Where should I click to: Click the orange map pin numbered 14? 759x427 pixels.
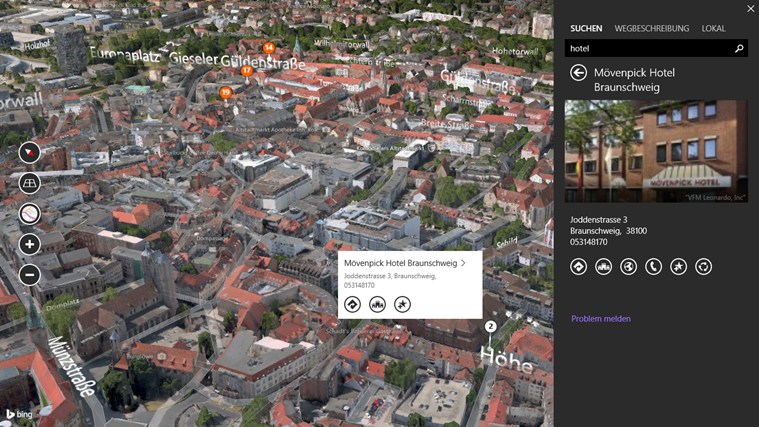click(269, 47)
